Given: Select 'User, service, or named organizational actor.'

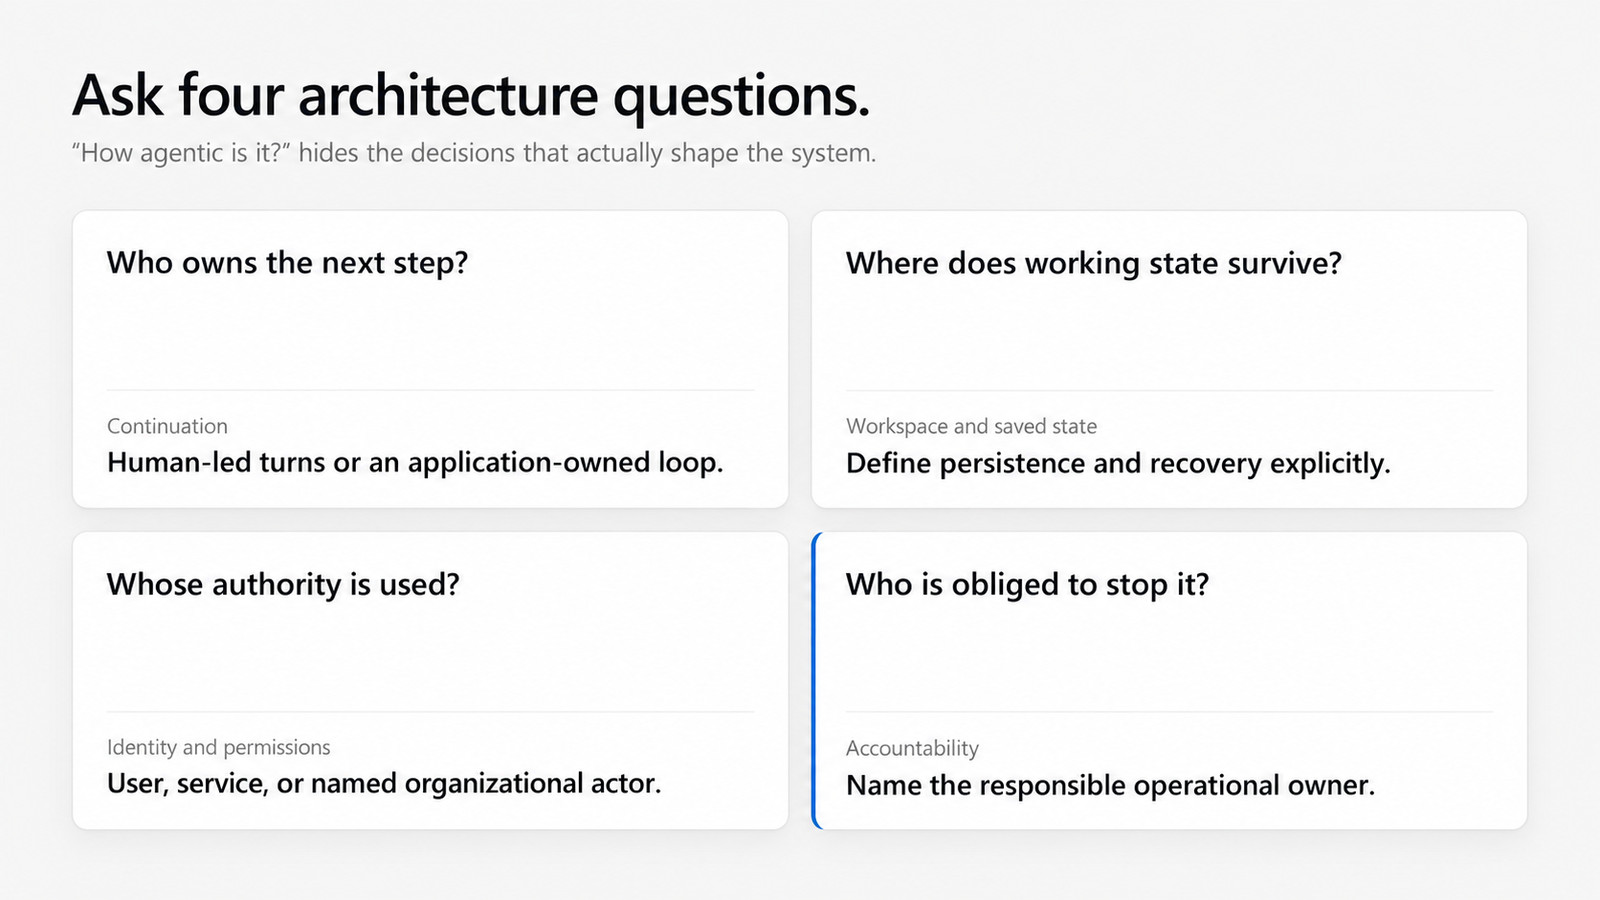Looking at the screenshot, I should tap(384, 783).
